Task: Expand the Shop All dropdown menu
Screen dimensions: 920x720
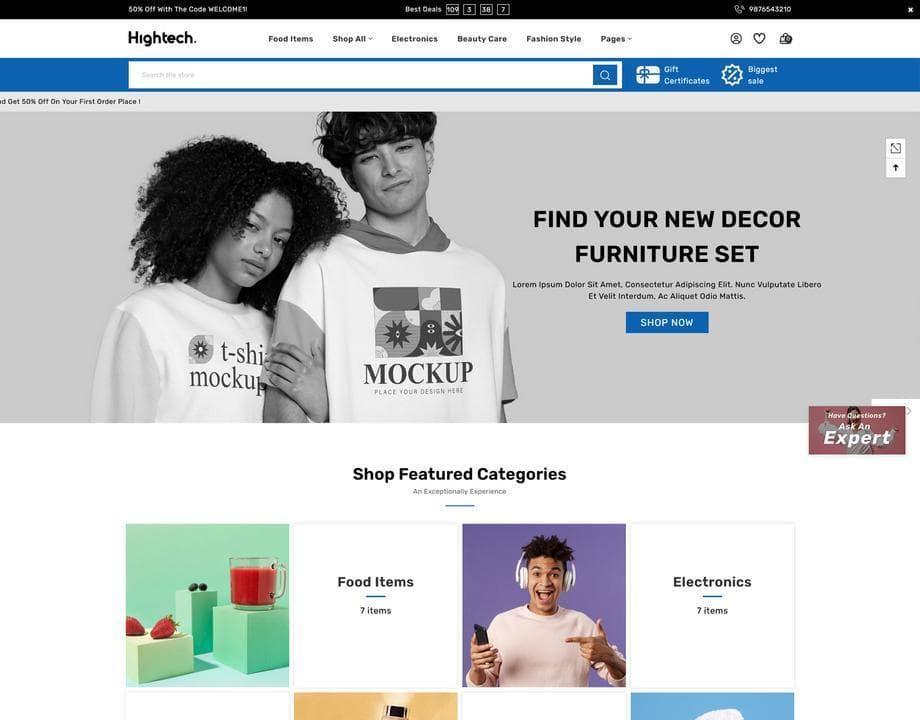Action: coord(352,39)
